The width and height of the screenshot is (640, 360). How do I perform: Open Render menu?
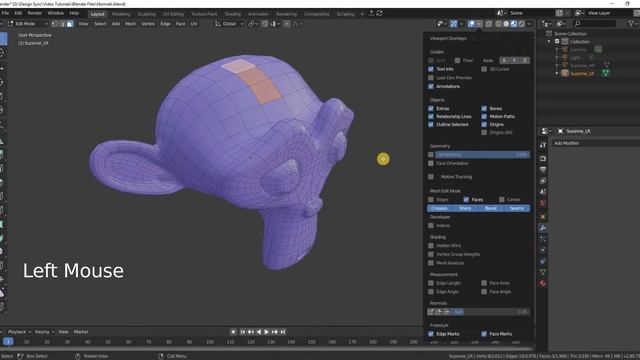pyautogui.click(x=35, y=13)
